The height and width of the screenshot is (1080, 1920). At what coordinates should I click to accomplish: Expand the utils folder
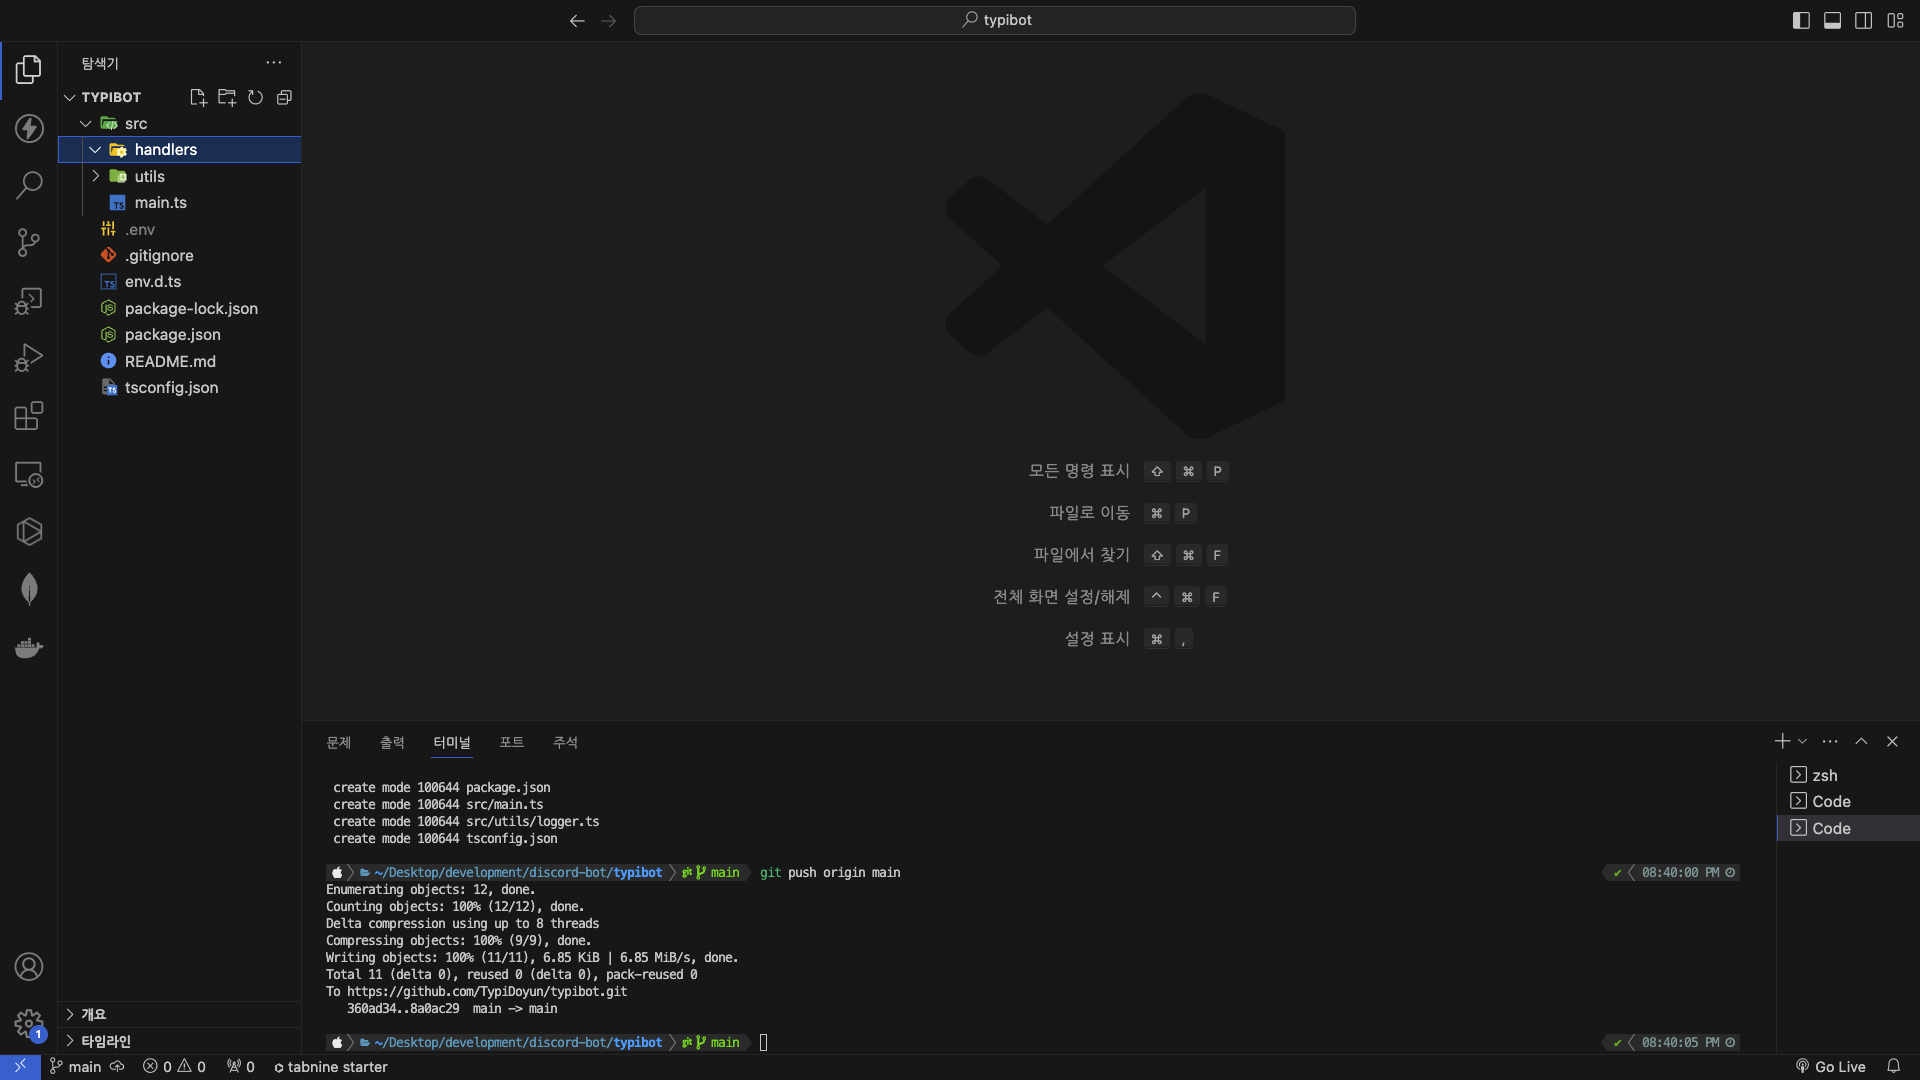pyautogui.click(x=96, y=176)
